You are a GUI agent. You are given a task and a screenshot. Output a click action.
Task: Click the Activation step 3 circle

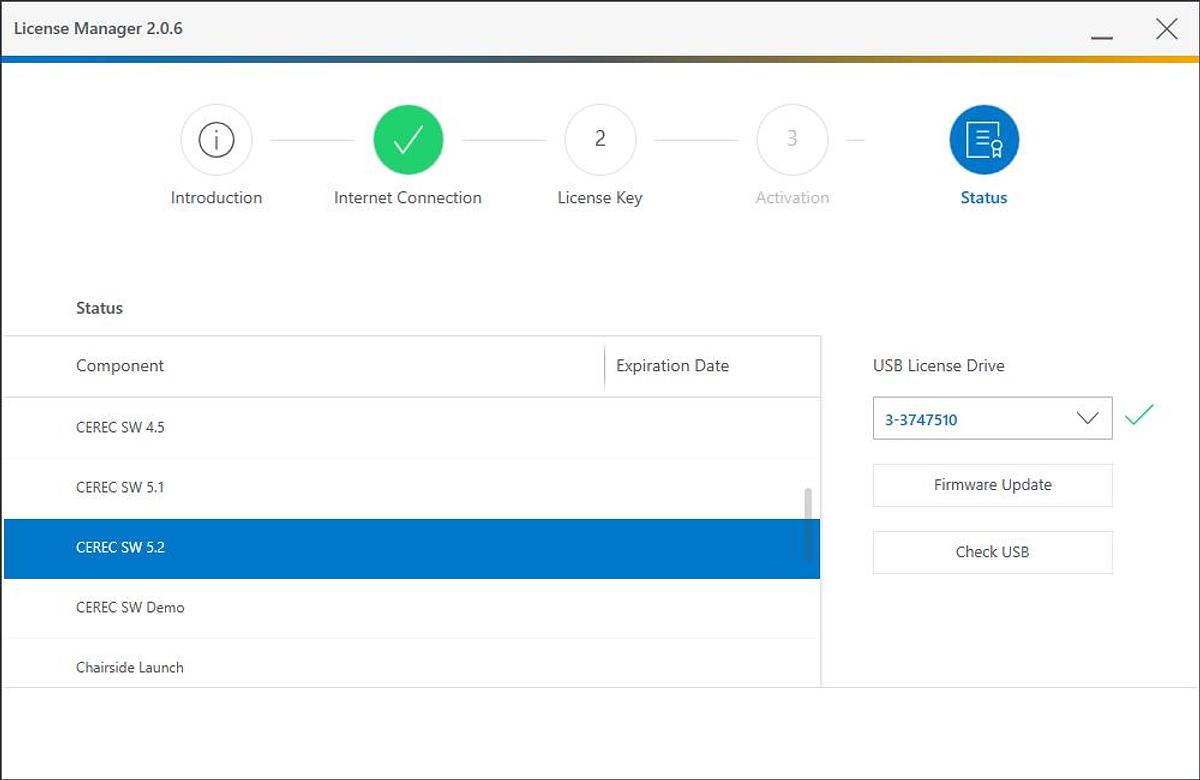792,140
